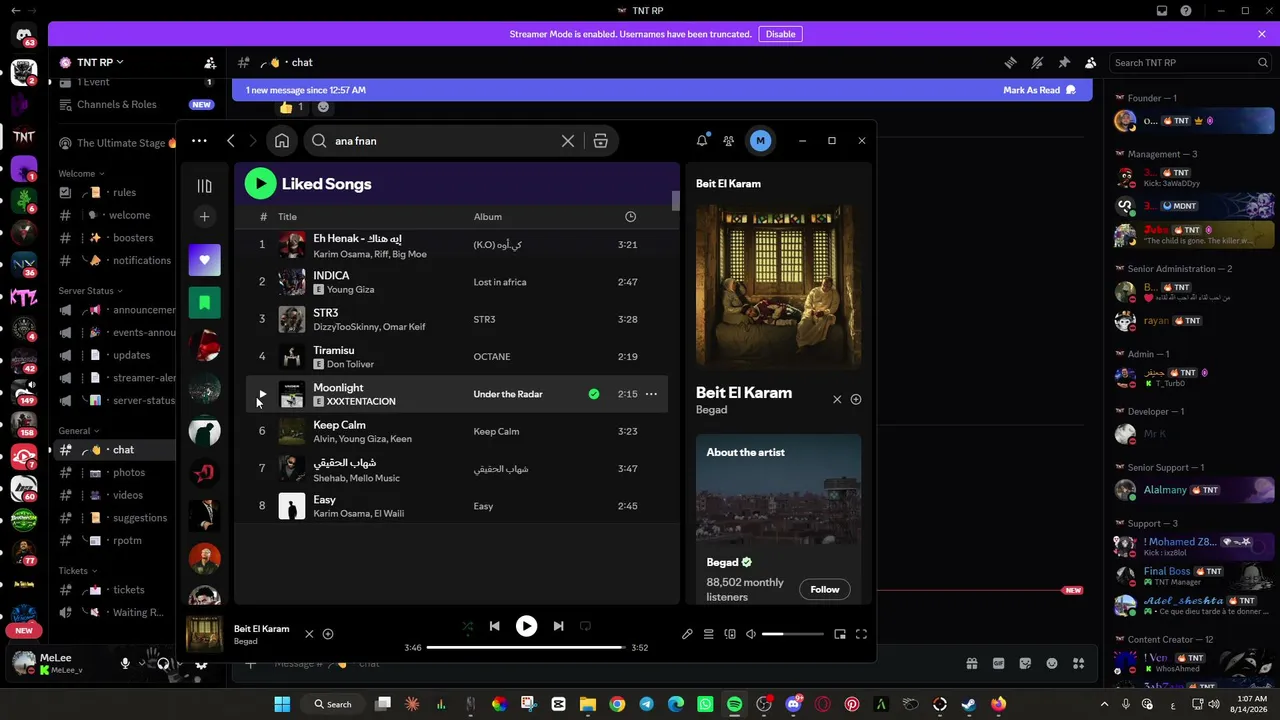The width and height of the screenshot is (1280, 720).
Task: Create a new playlist with the plus icon
Action: click(x=204, y=217)
